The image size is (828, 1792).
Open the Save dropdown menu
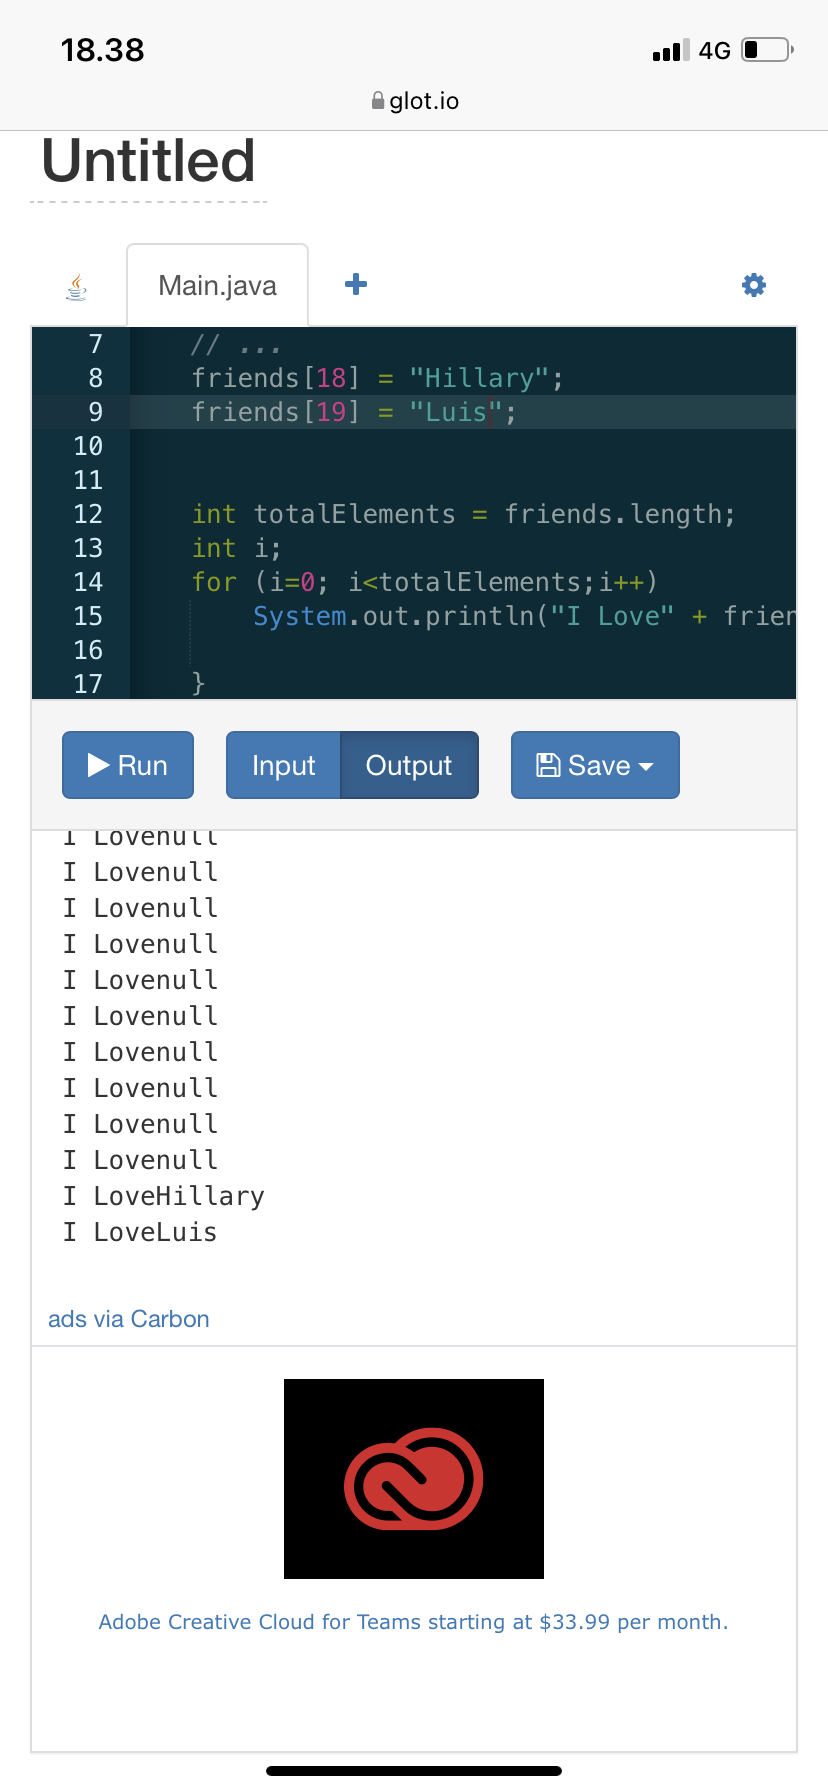coord(595,765)
